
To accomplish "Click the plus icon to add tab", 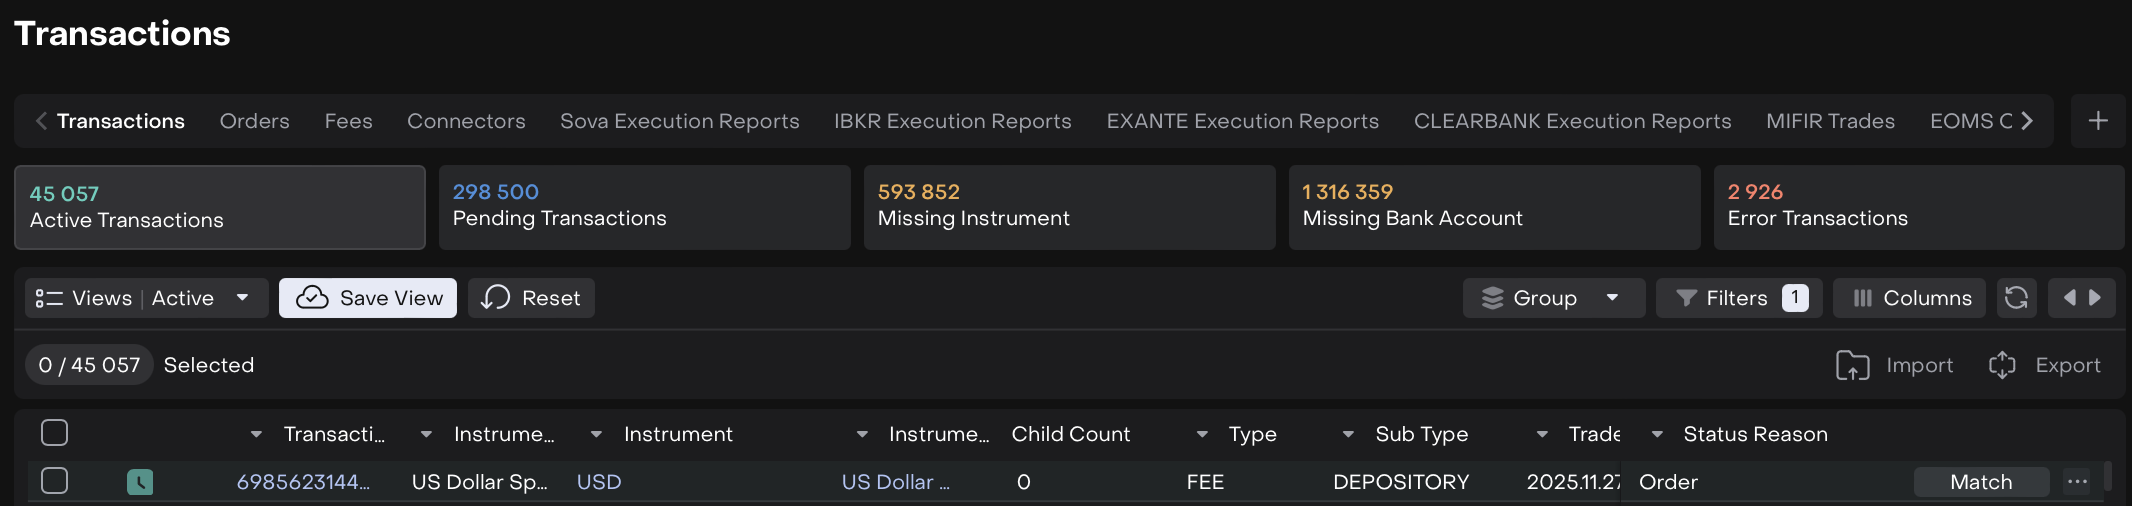I will pos(2098,121).
